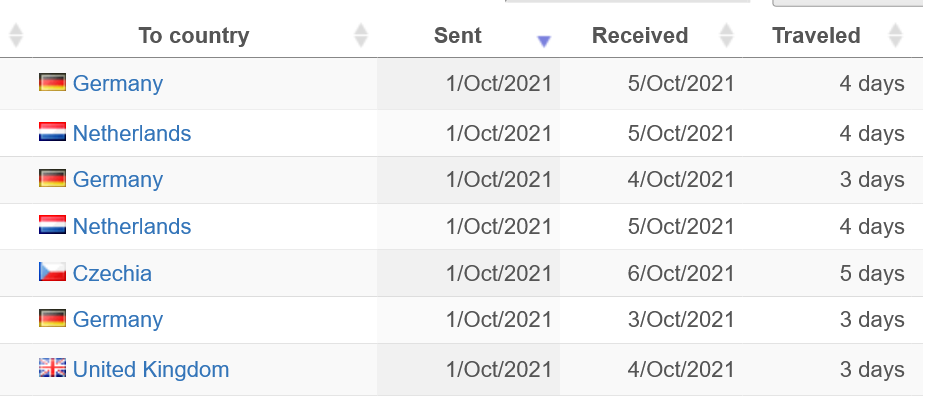Screen dimensions: 930x398
Task: Click the 6/Oct/2021 received date cell
Action: coord(681,273)
